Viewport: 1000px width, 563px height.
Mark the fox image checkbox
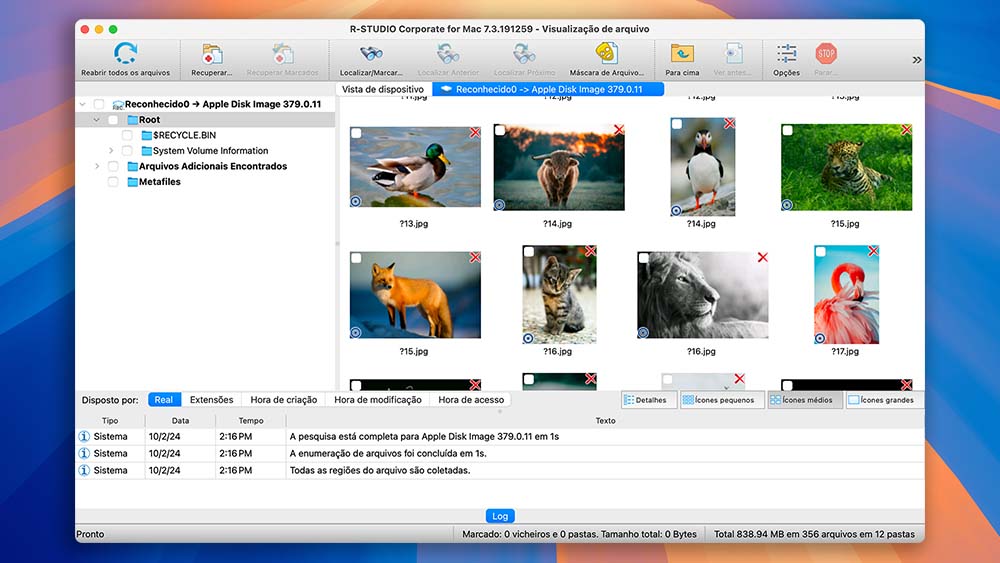tap(357, 258)
